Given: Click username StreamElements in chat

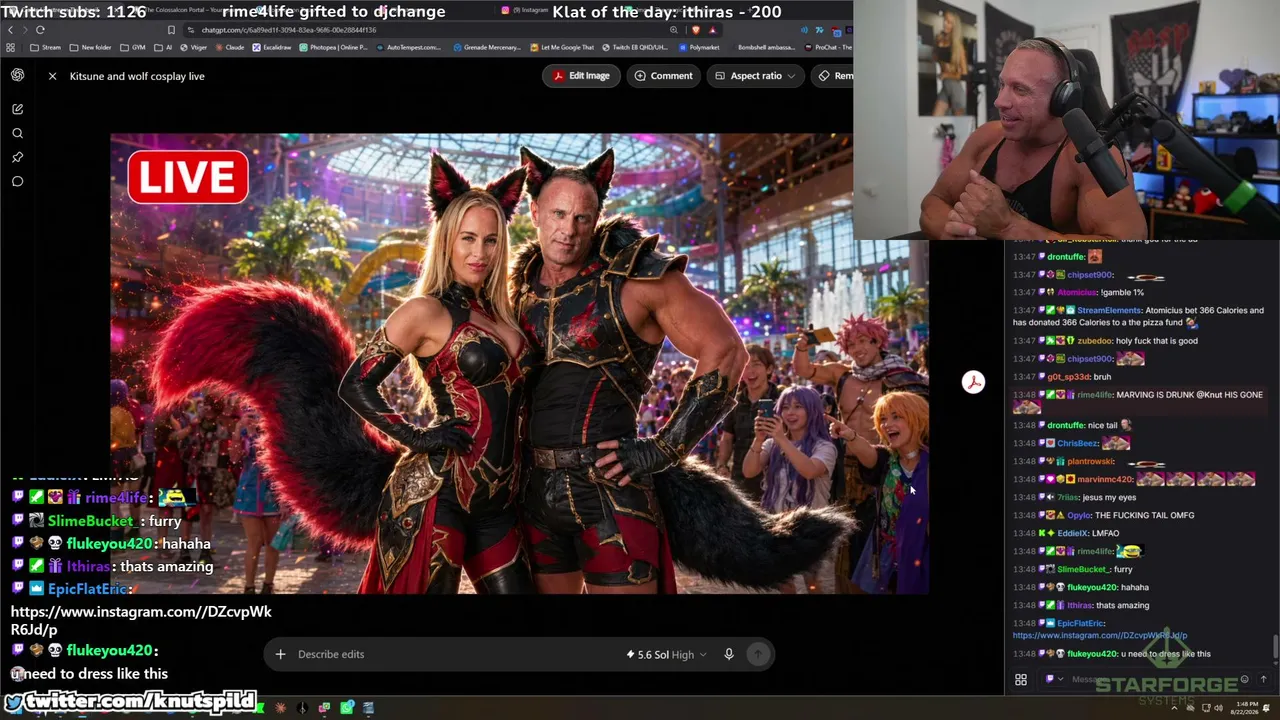Looking at the screenshot, I should 1109,310.
